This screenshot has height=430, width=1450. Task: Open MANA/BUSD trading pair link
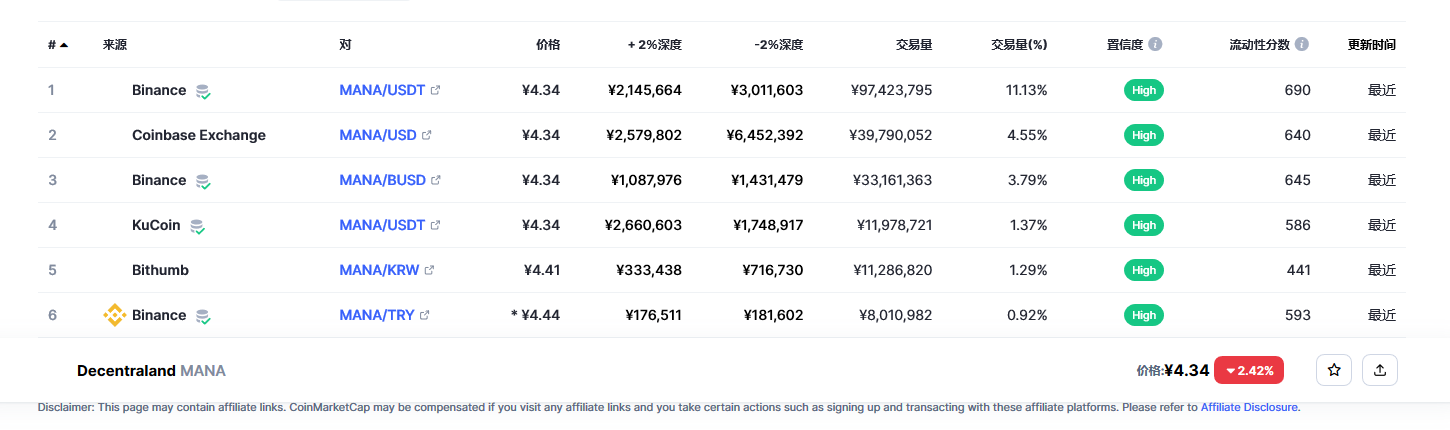[x=383, y=180]
